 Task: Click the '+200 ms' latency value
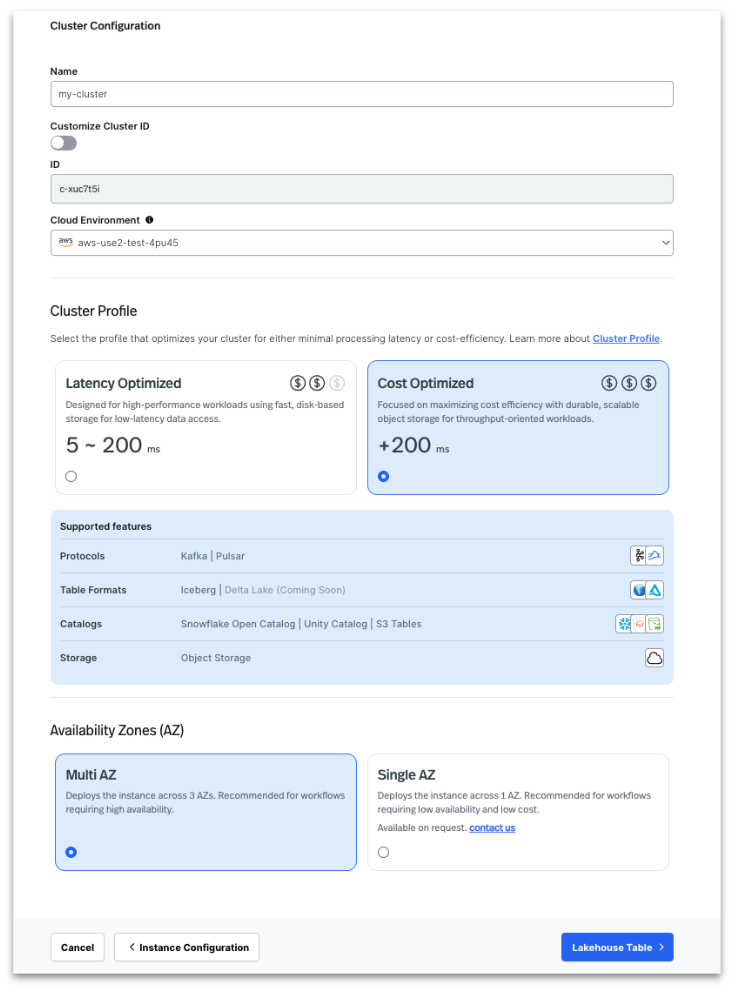tap(413, 445)
